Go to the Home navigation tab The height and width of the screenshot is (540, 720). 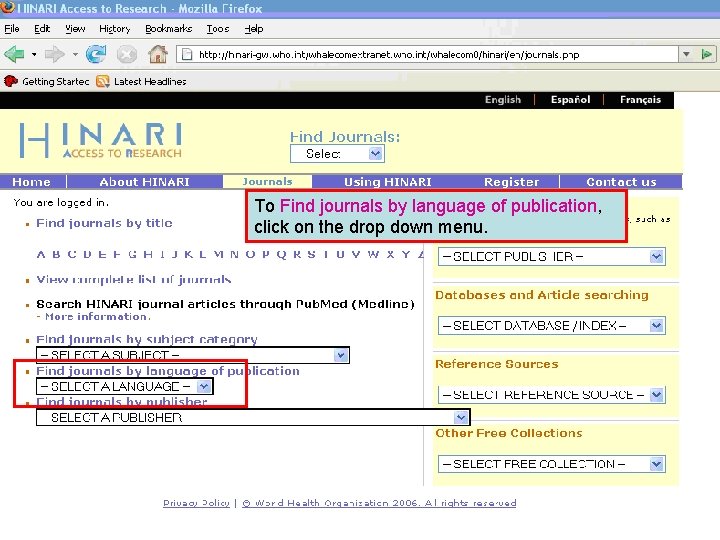[x=31, y=182]
